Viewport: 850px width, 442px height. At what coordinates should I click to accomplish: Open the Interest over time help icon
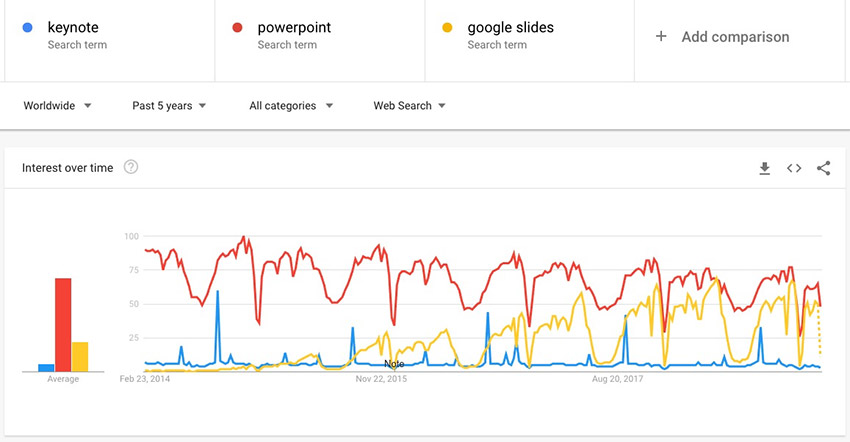click(131, 167)
